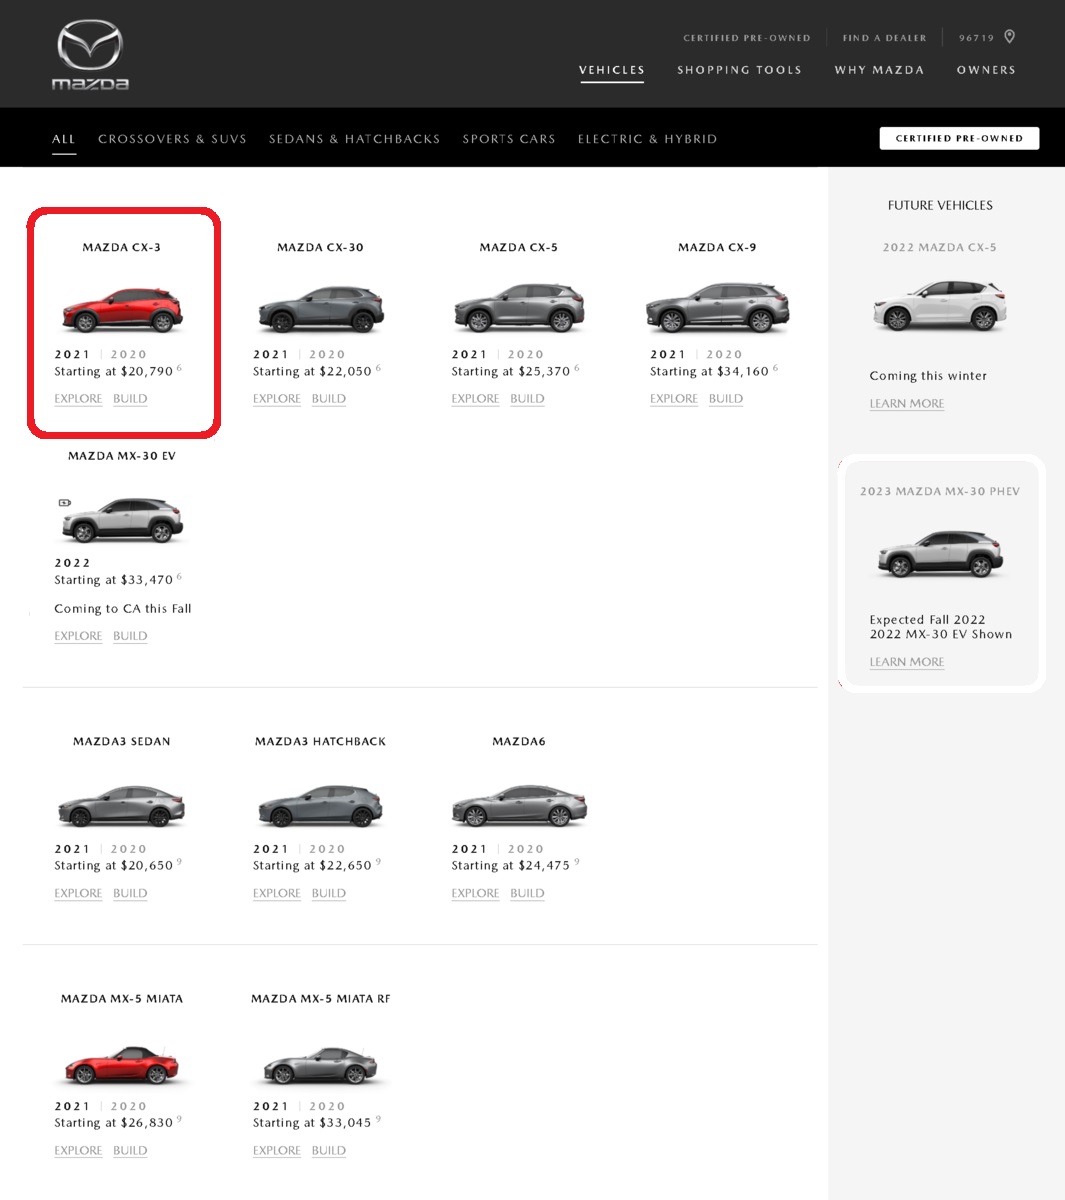Click the Mazda CX-9 title text
This screenshot has width=1065, height=1200.
[717, 247]
